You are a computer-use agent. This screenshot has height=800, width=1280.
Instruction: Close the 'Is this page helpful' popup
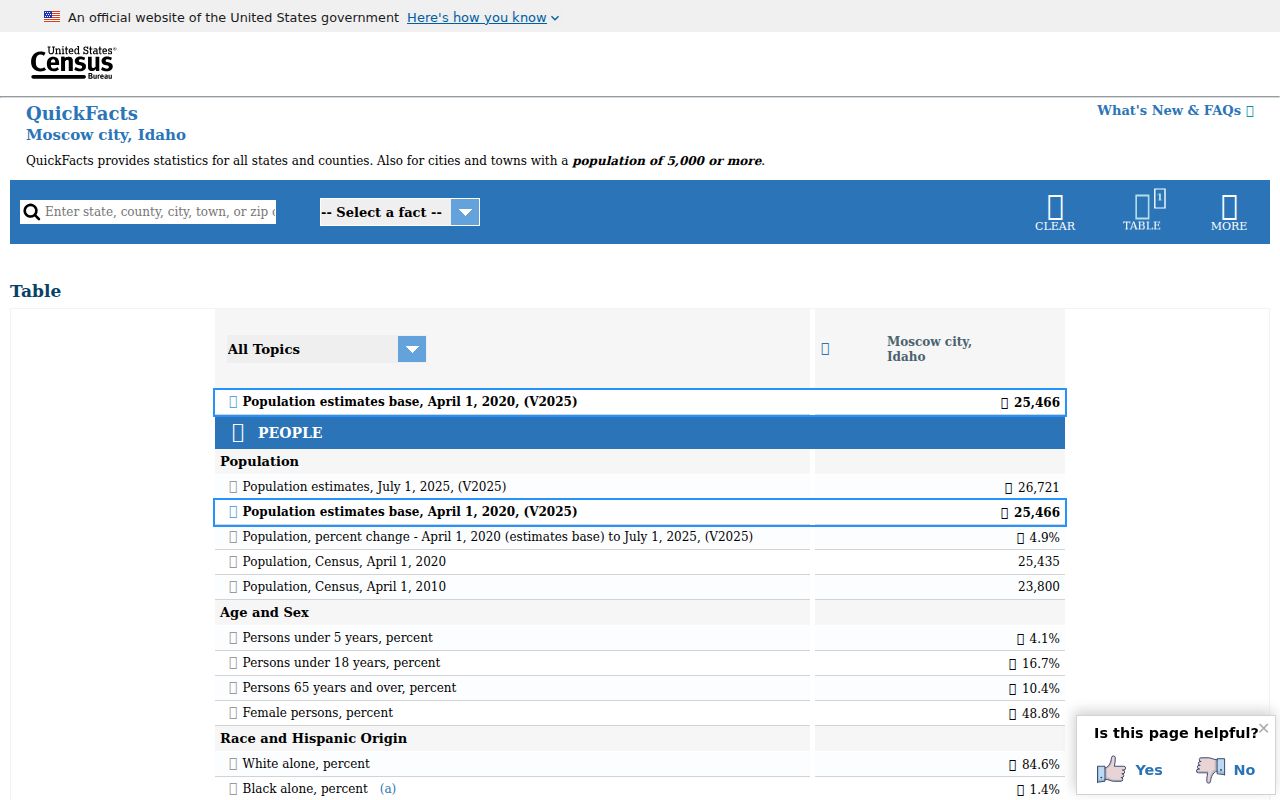(x=1264, y=728)
